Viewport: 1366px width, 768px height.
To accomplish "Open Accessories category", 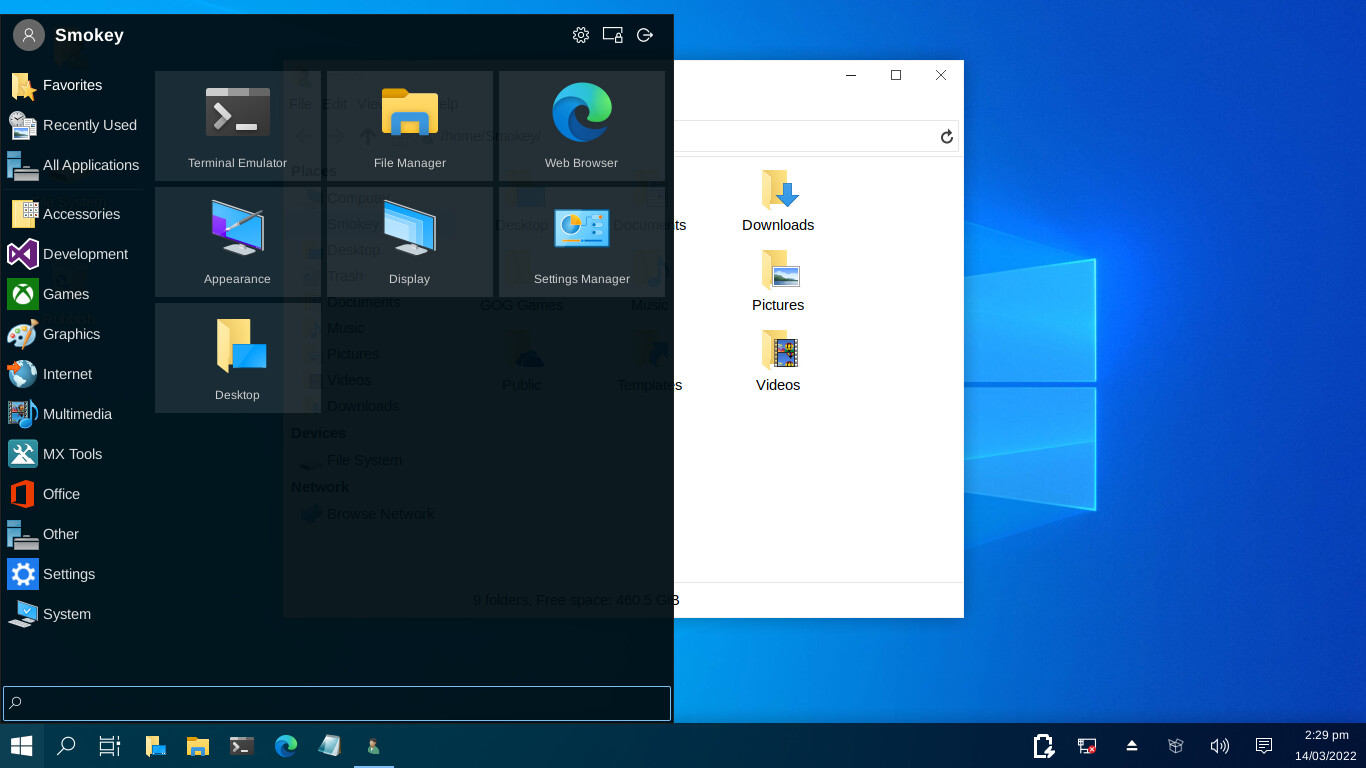I will click(x=75, y=214).
